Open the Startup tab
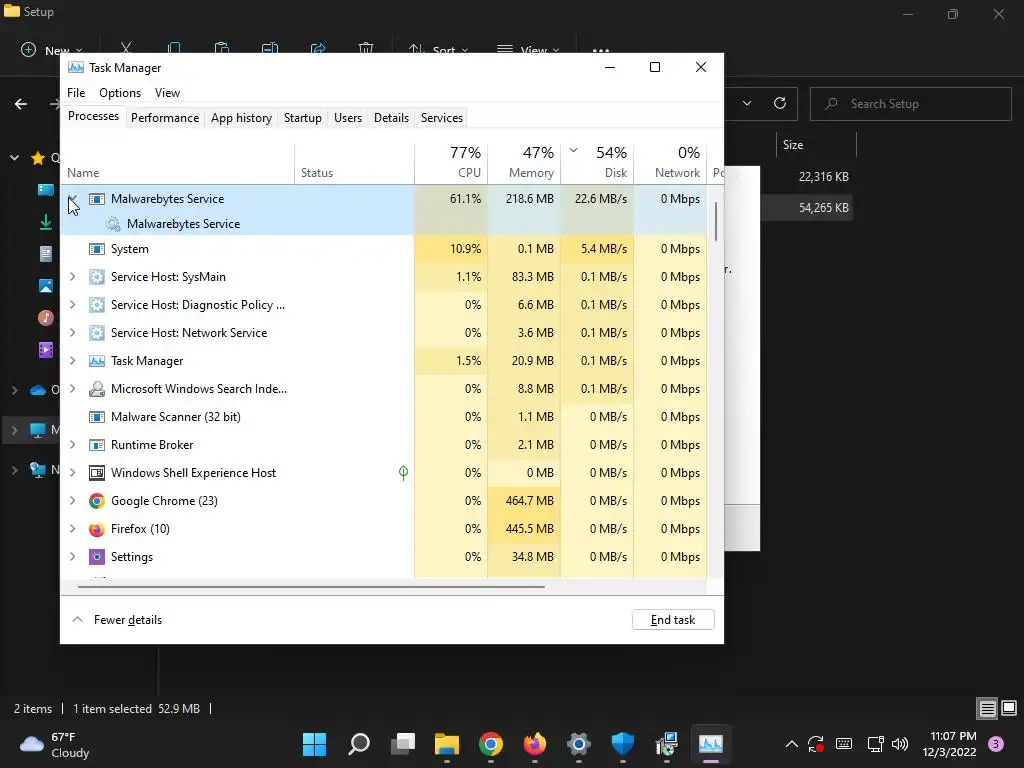The width and height of the screenshot is (1024, 768). 302,118
